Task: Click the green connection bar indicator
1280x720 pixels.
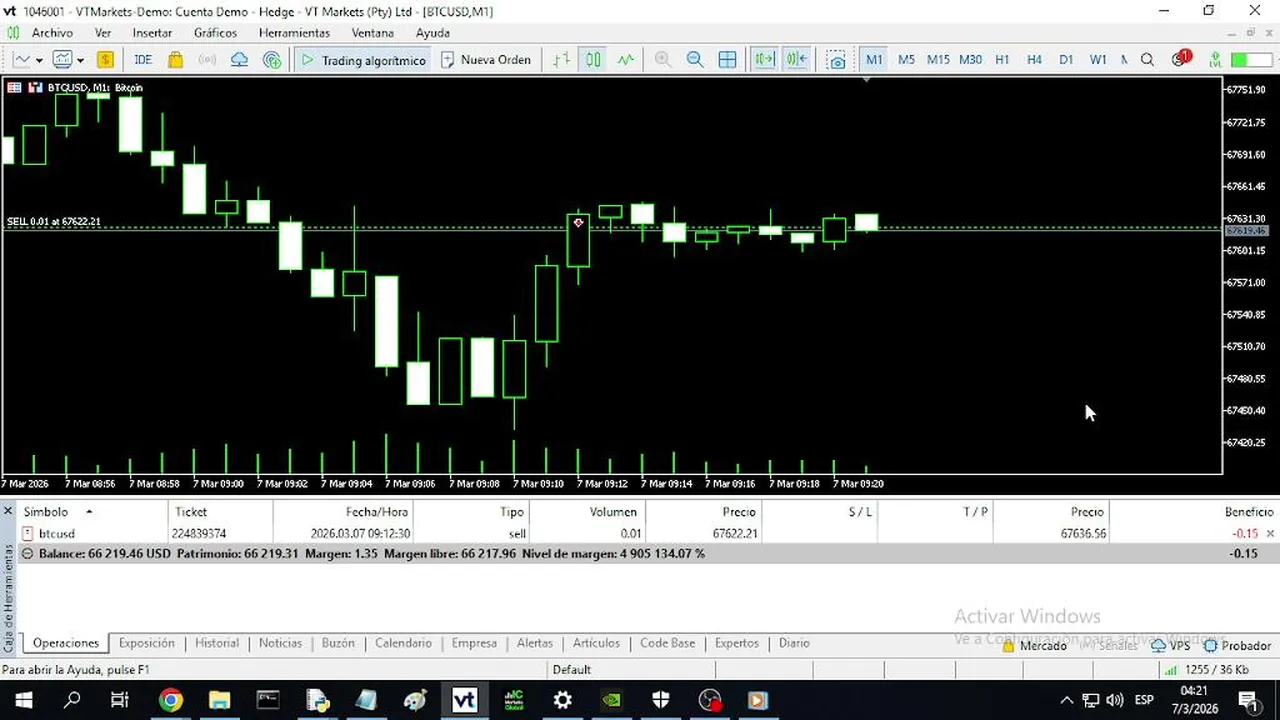Action: coord(1250,60)
